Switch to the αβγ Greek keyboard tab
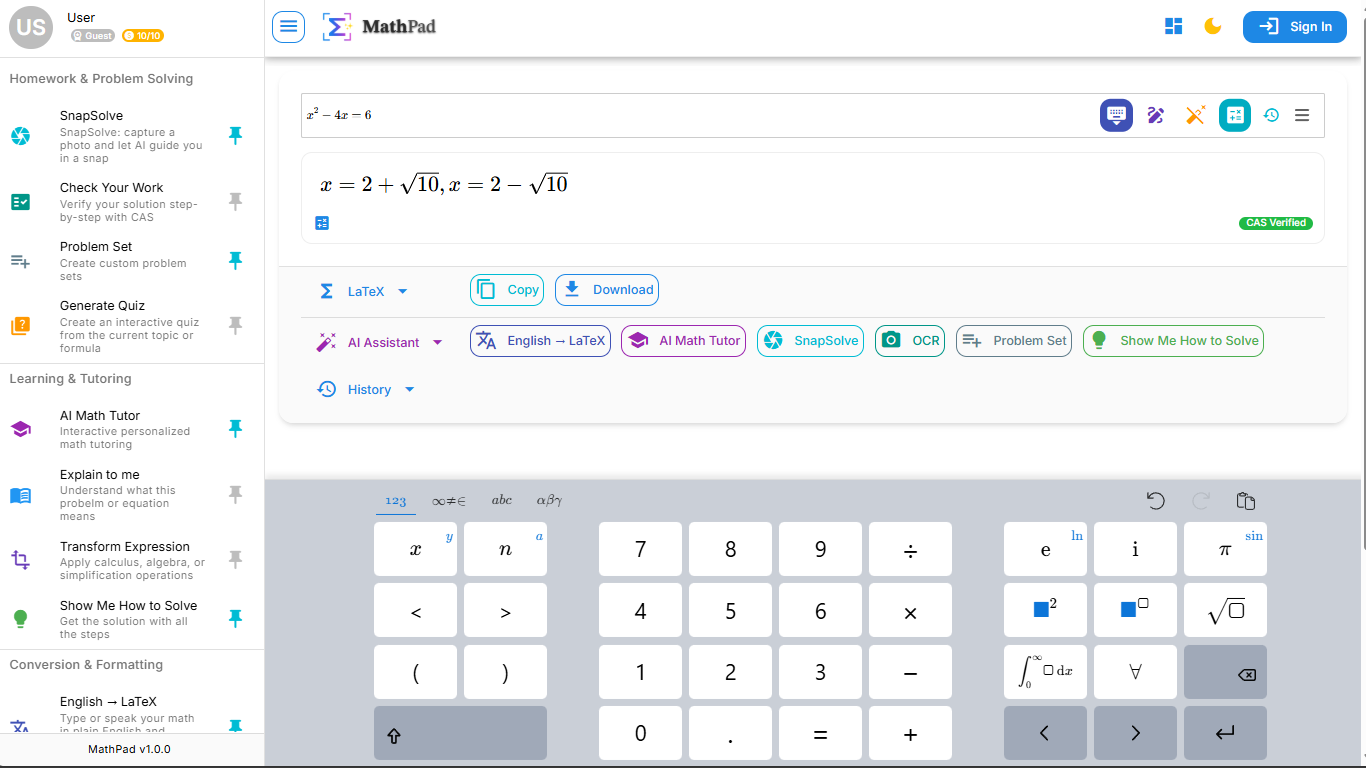The height and width of the screenshot is (768, 1366). click(x=549, y=501)
